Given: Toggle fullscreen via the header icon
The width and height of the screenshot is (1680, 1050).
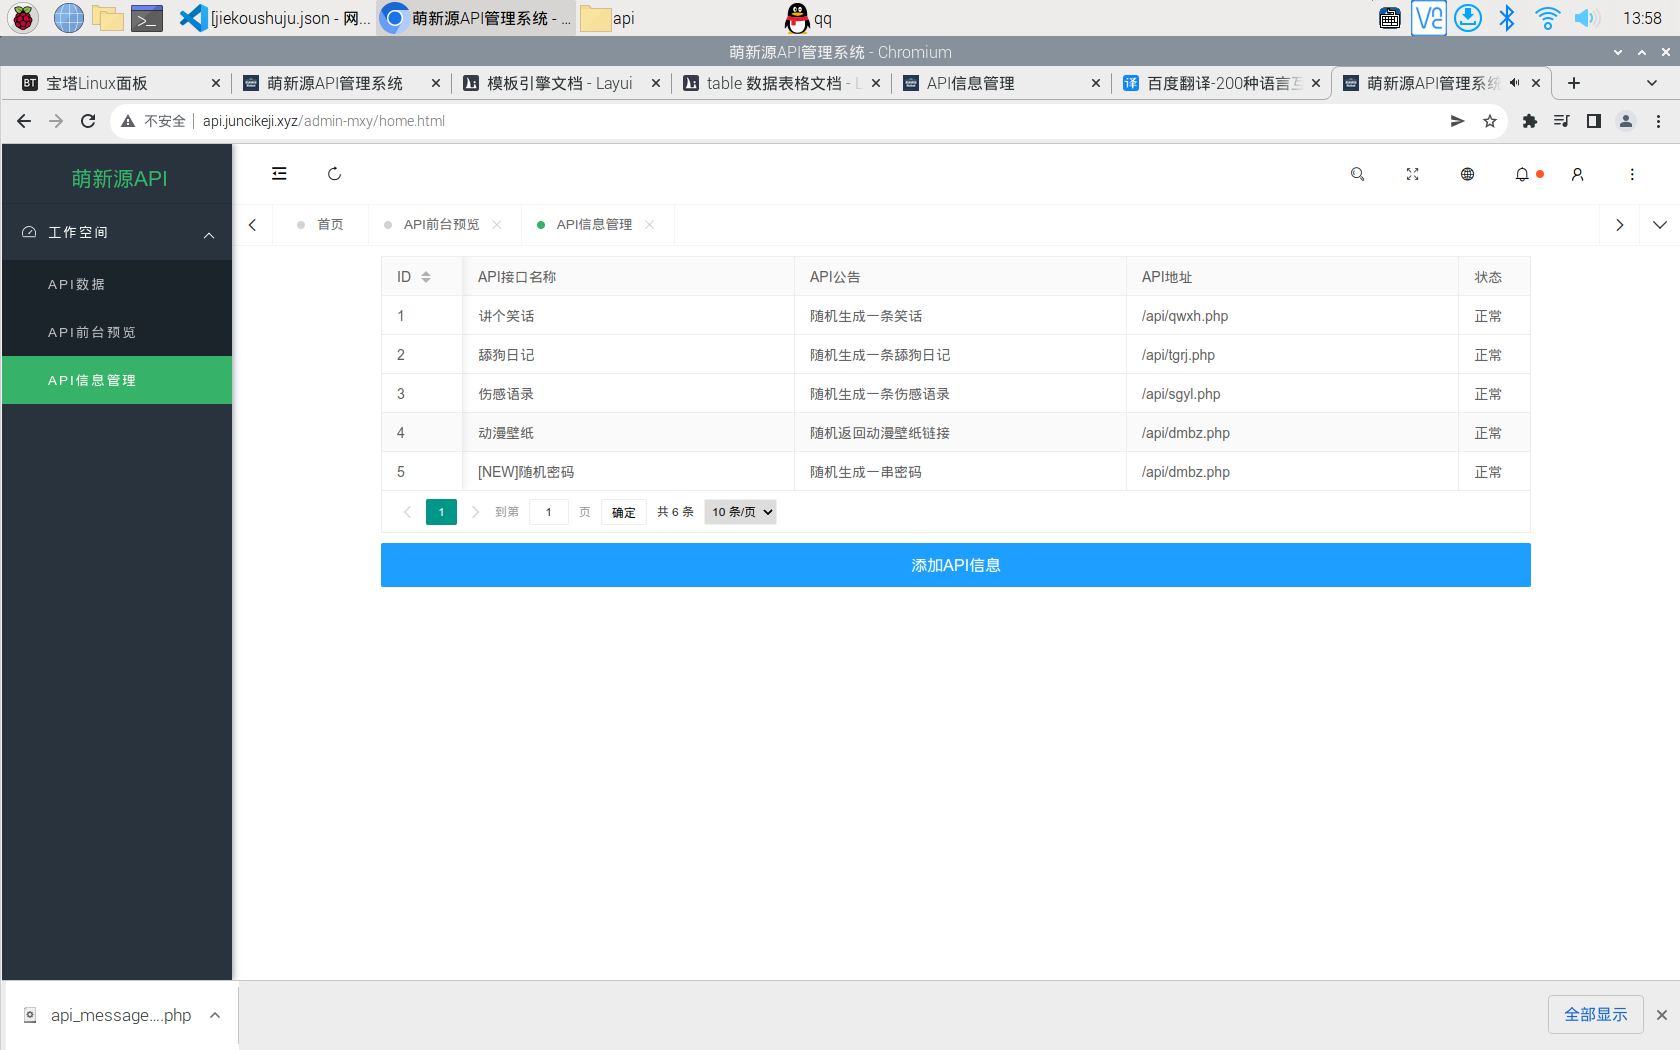Looking at the screenshot, I should coord(1412,174).
